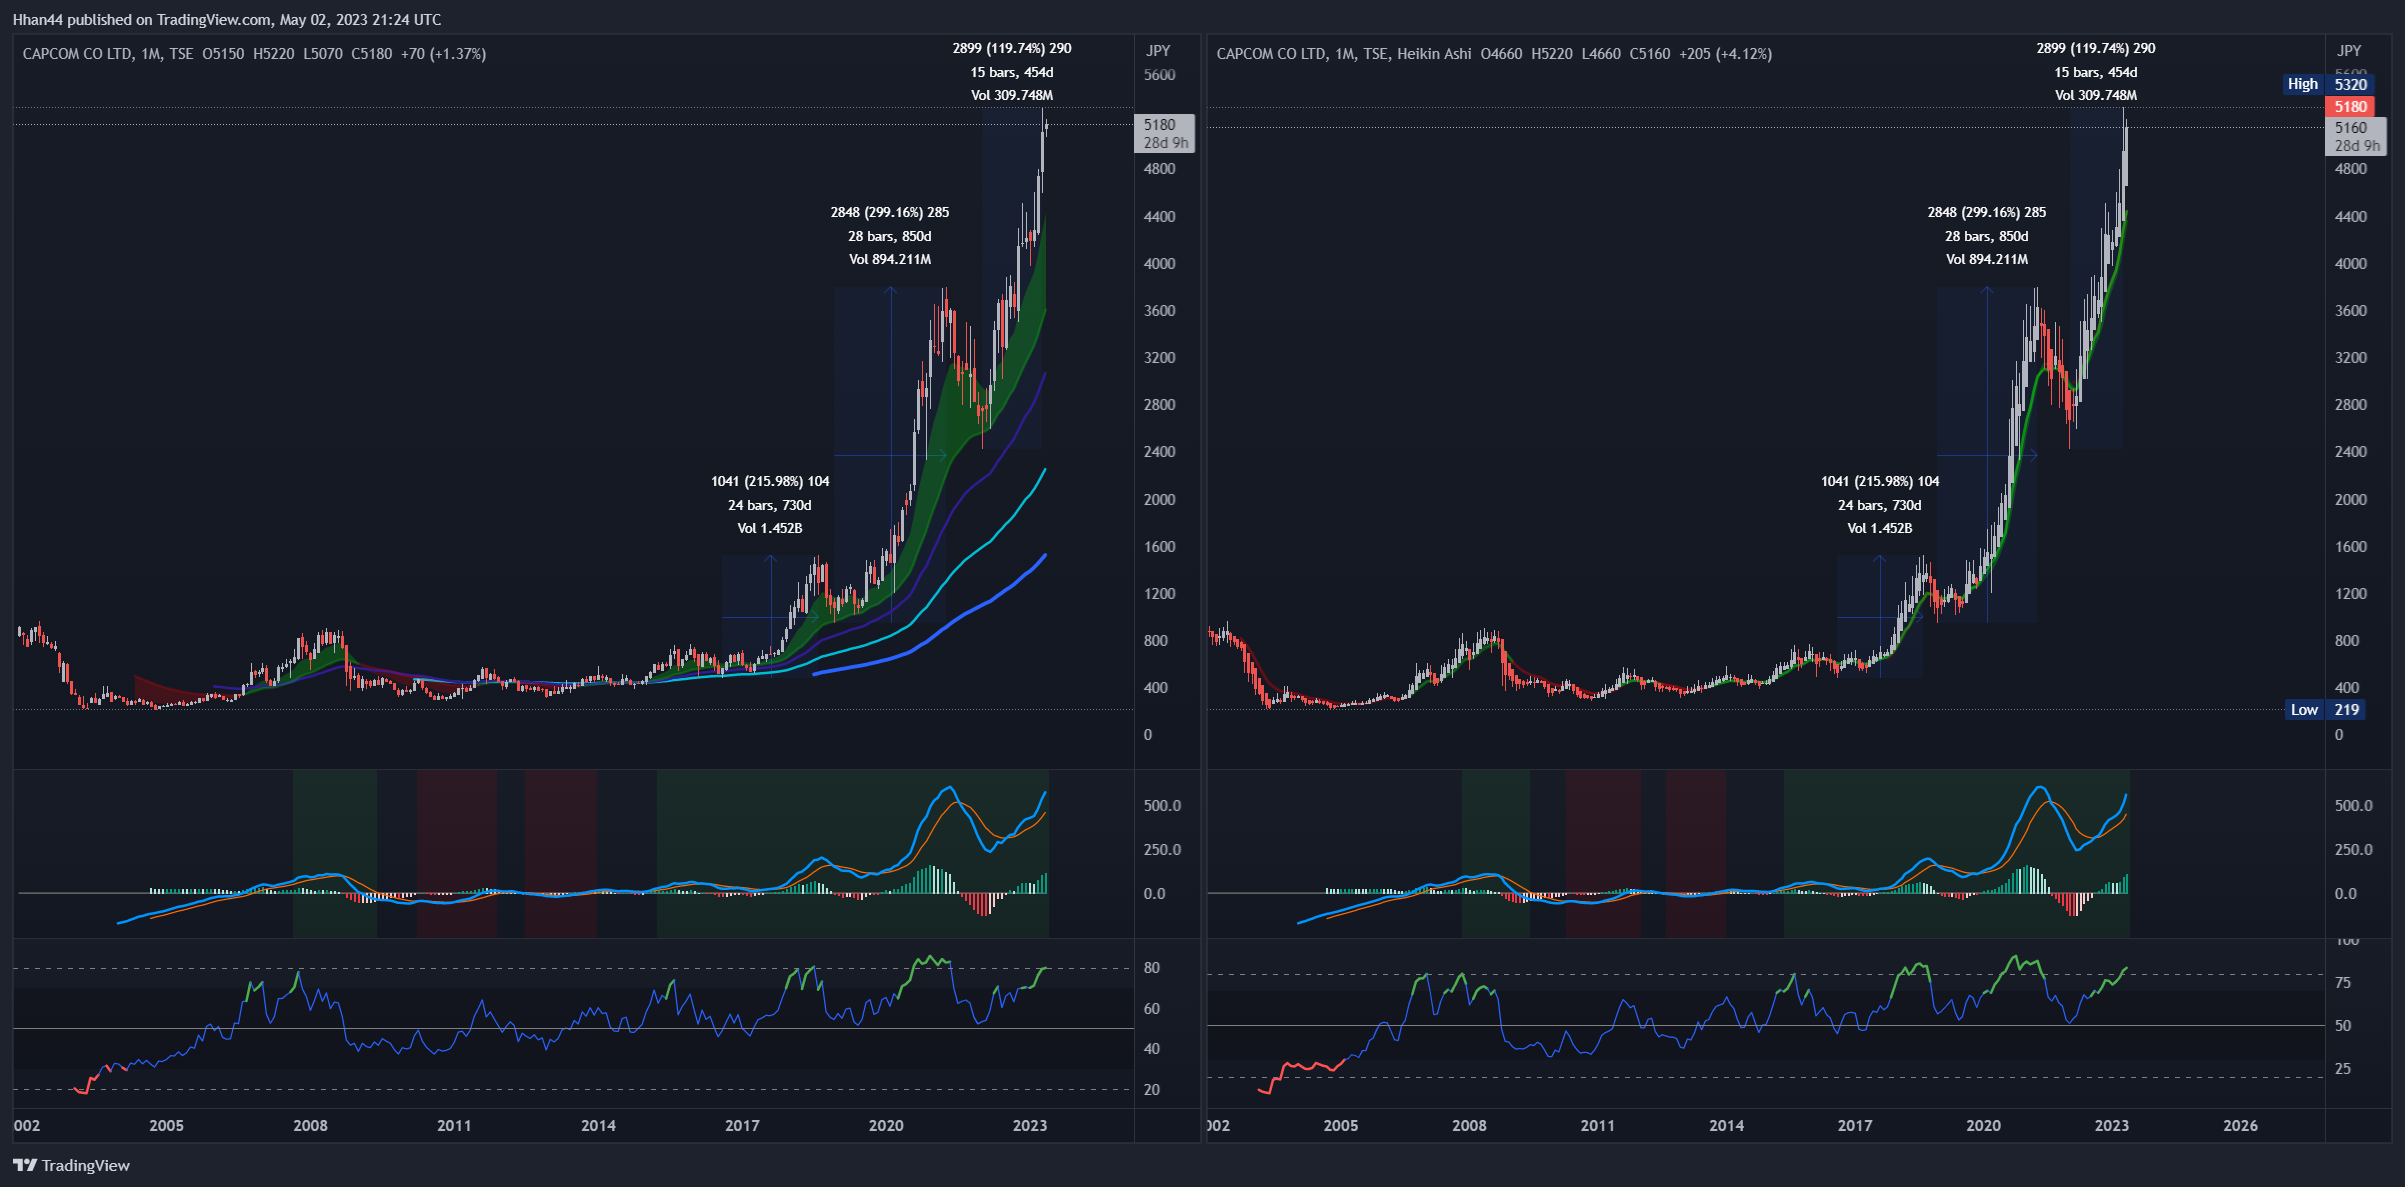
Task: Click 2008 on the candlestick chart time axis
Action: [x=310, y=1125]
